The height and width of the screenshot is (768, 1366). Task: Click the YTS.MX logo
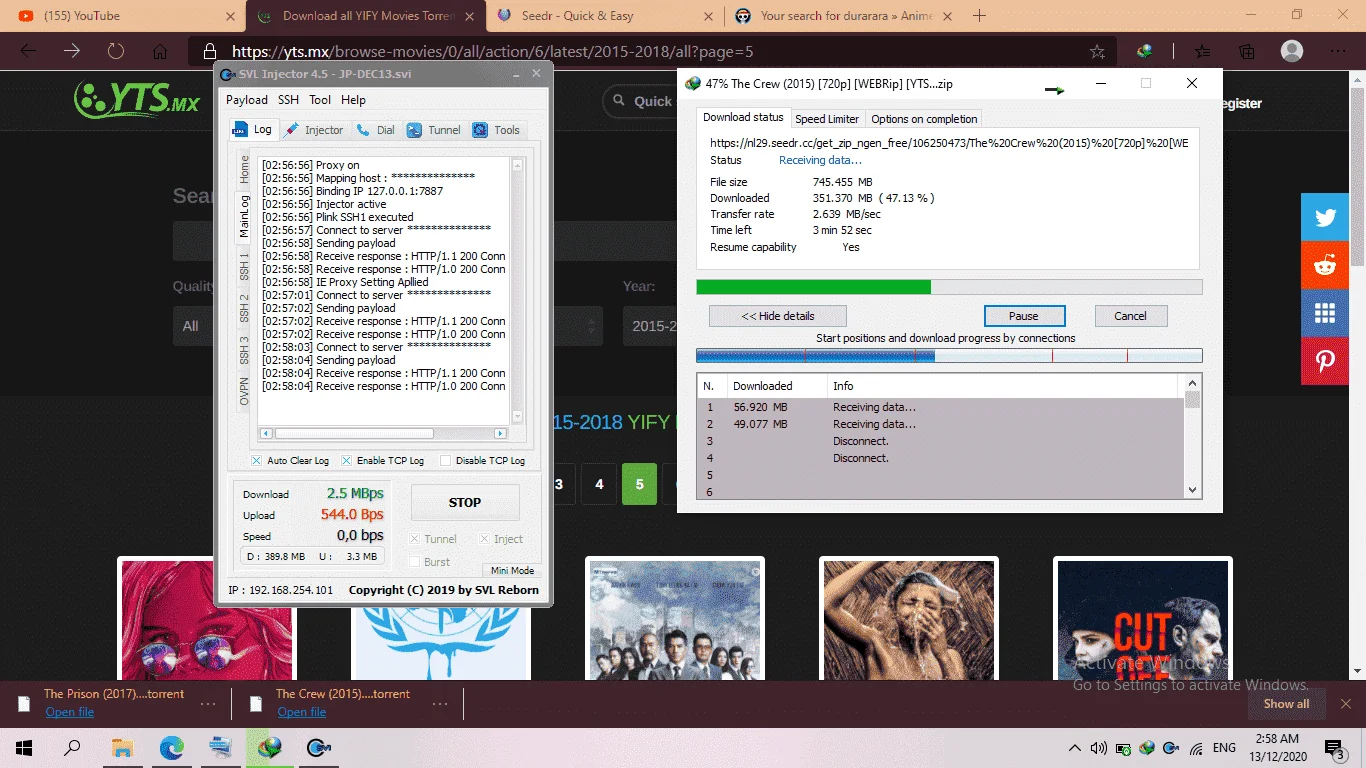(x=138, y=101)
